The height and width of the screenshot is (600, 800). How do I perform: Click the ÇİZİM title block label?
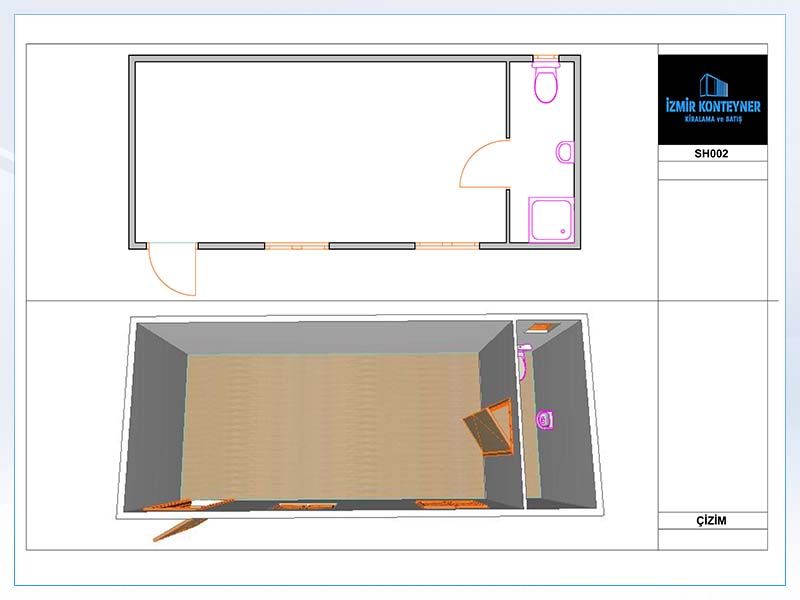(x=713, y=521)
